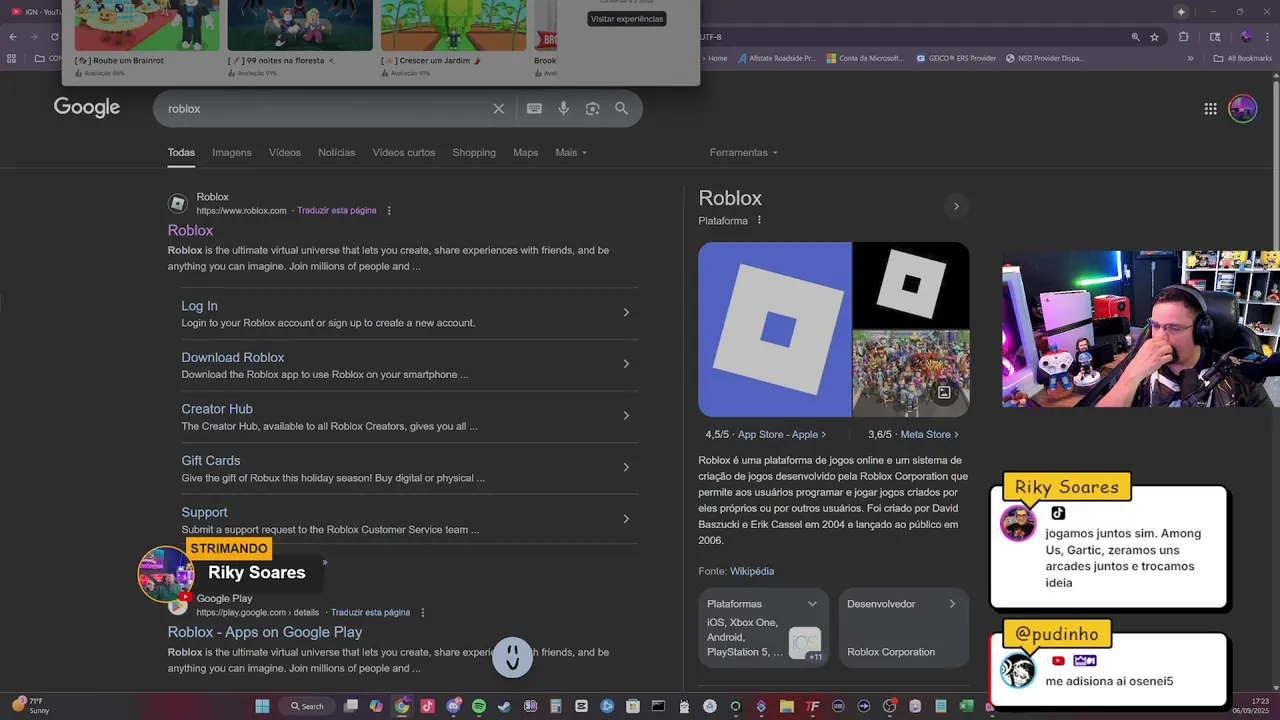Open Chrome profile avatar in toolbar
Viewport: 1280px width, 720px height.
click(1246, 37)
